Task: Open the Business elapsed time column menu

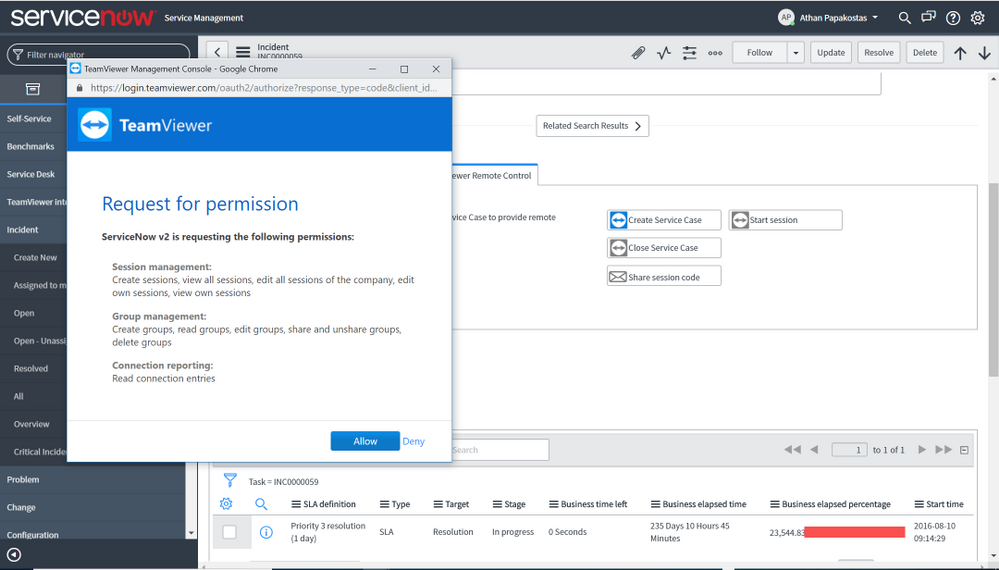Action: [x=655, y=504]
